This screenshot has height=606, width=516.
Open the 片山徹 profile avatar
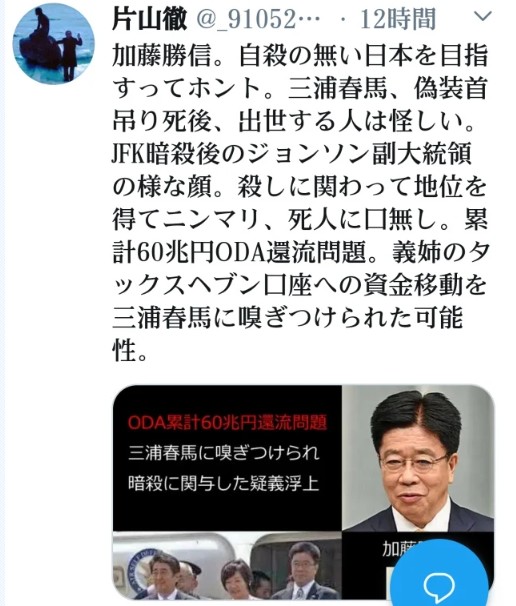54,44
